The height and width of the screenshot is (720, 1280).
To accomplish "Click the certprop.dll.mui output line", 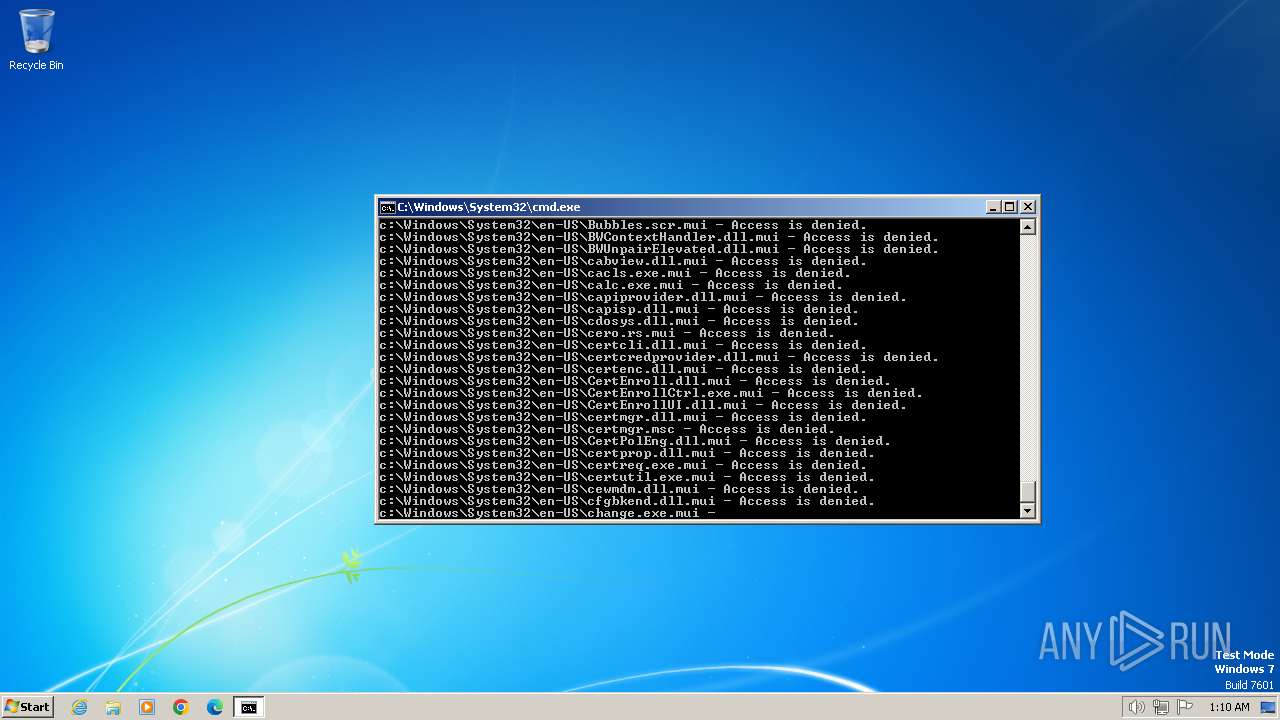I will [x=627, y=453].
